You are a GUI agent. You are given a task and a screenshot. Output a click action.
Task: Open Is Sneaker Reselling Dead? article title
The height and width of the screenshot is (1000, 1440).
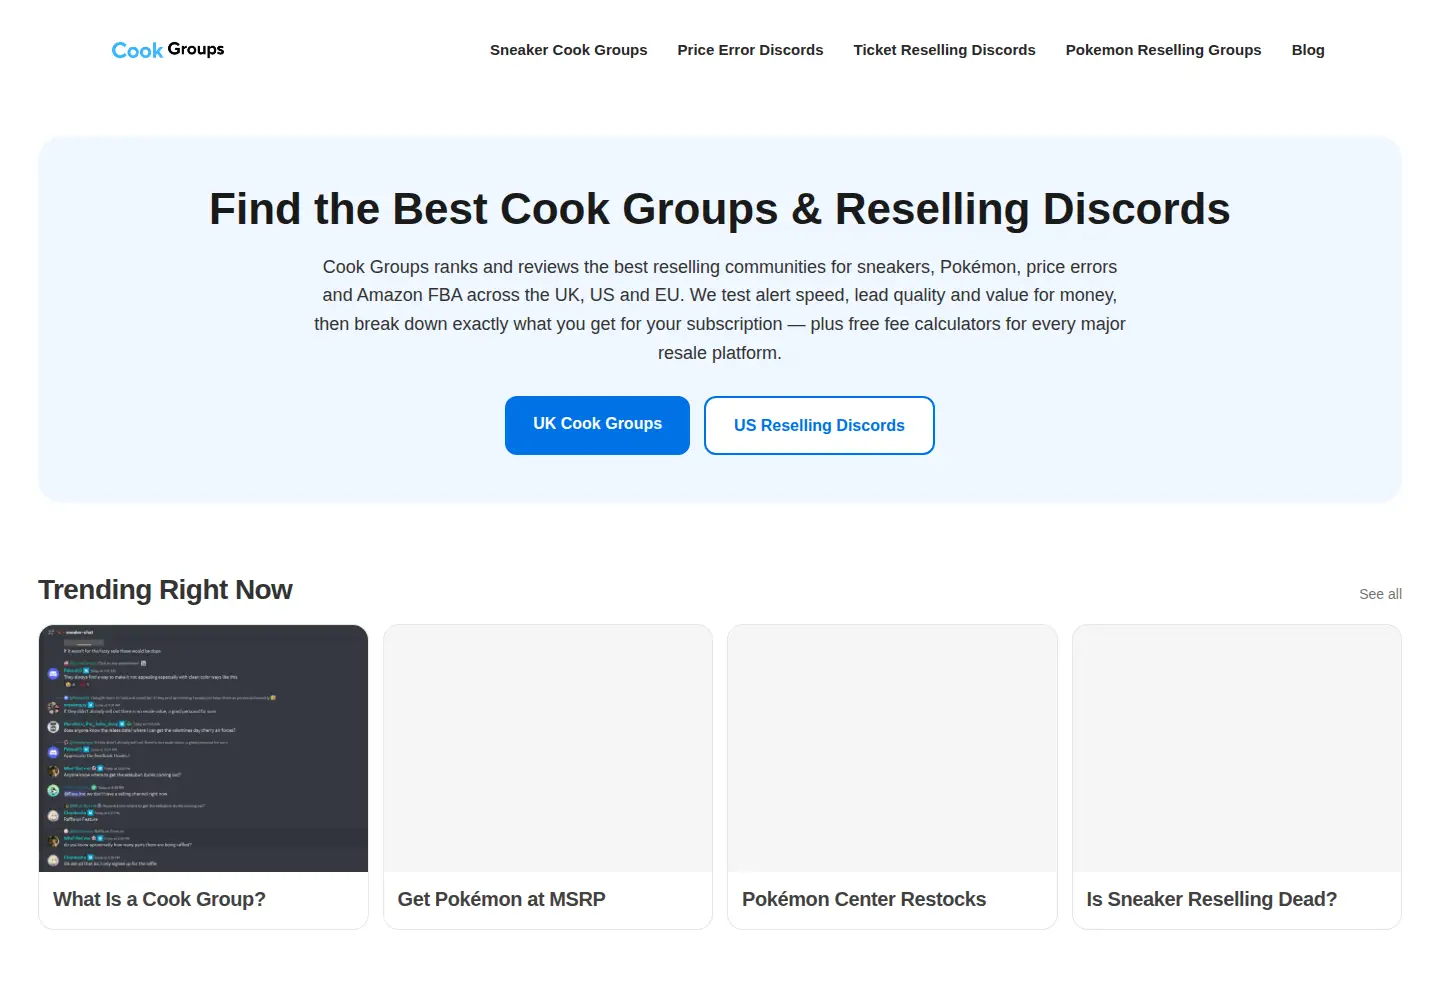tap(1211, 899)
